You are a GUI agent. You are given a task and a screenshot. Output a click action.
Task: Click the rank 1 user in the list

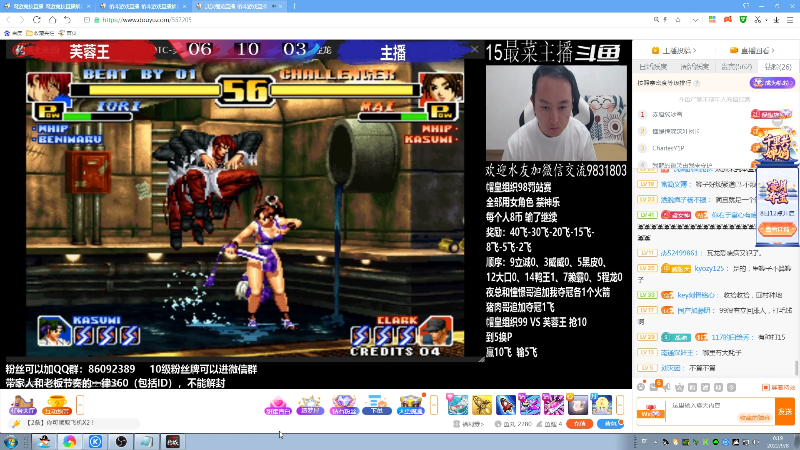[x=667, y=114]
